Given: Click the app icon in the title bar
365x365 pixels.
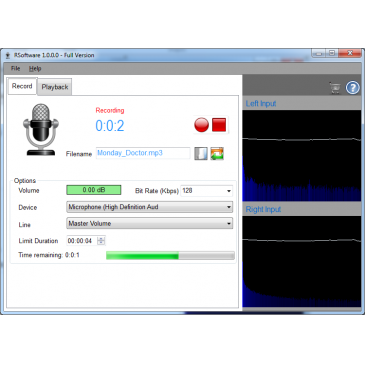Looking at the screenshot, I should 8,55.
